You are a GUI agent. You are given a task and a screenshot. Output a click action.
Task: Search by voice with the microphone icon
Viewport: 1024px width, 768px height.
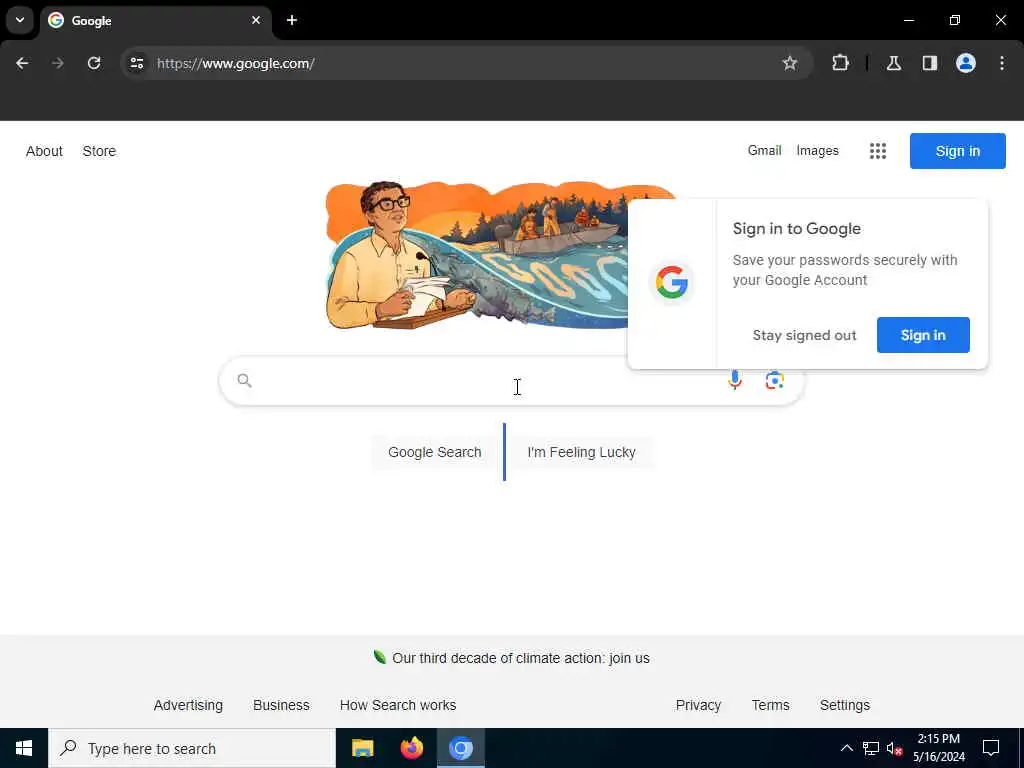(x=735, y=380)
